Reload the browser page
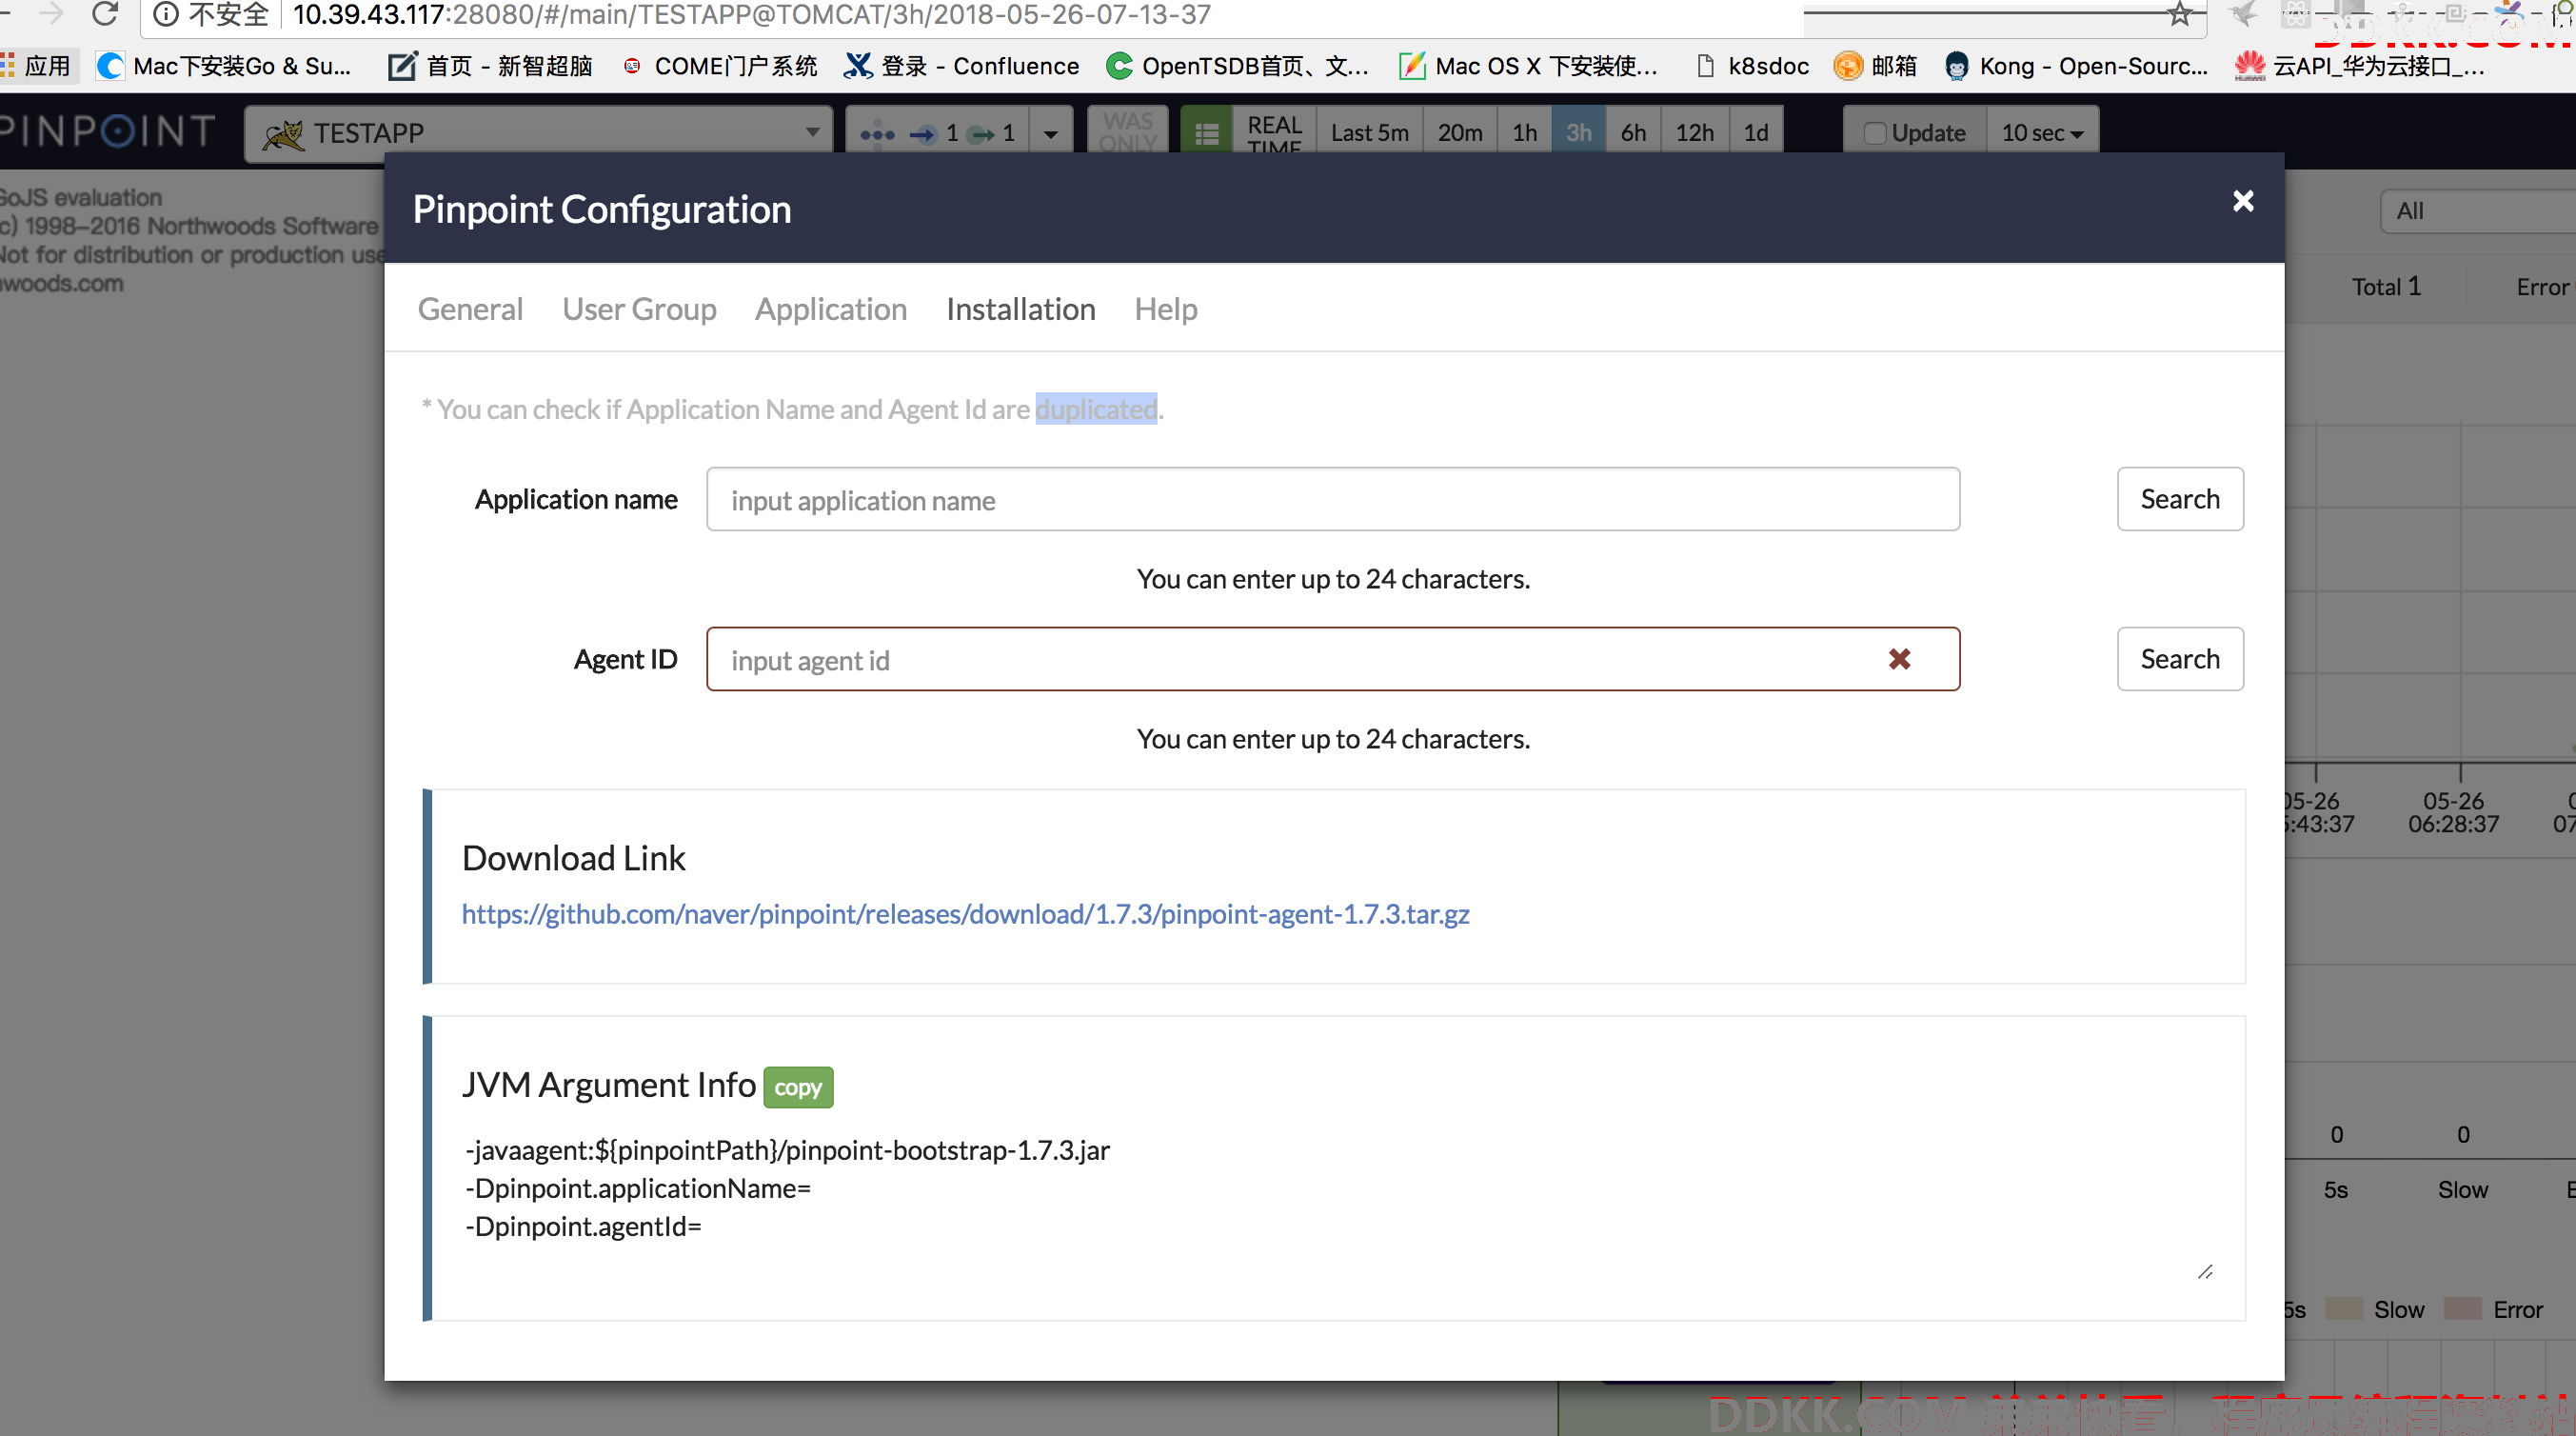This screenshot has height=1436, width=2576. [104, 14]
